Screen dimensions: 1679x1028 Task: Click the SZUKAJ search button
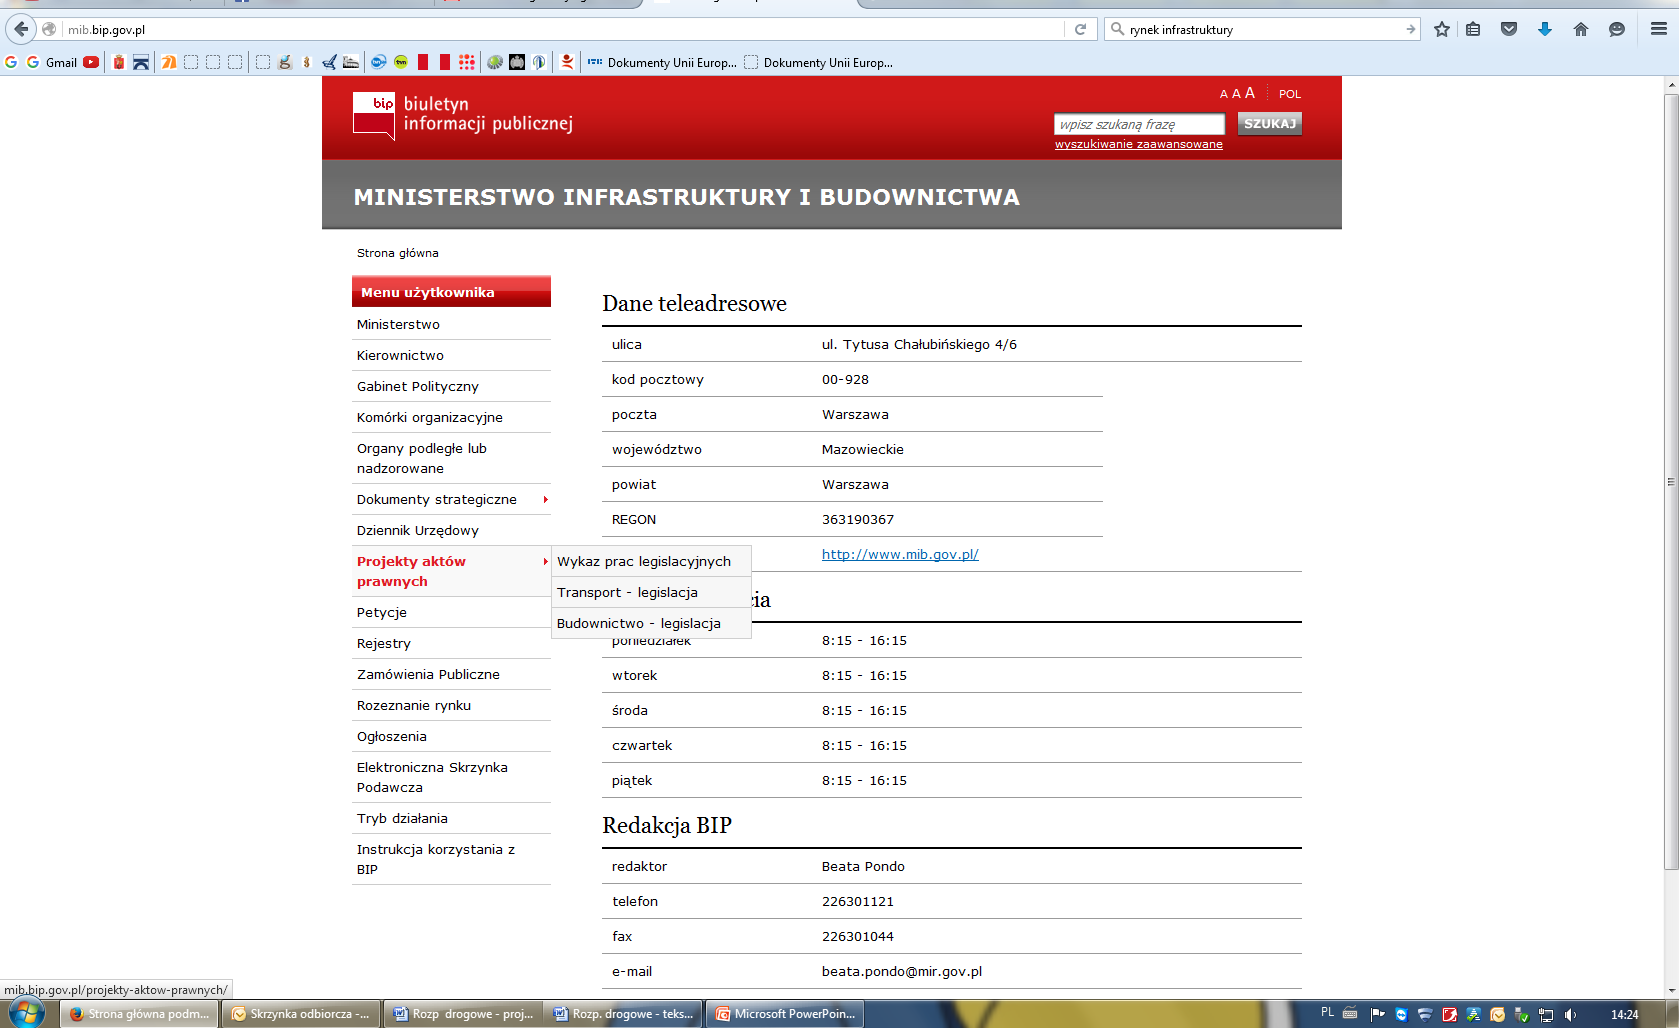(1270, 124)
